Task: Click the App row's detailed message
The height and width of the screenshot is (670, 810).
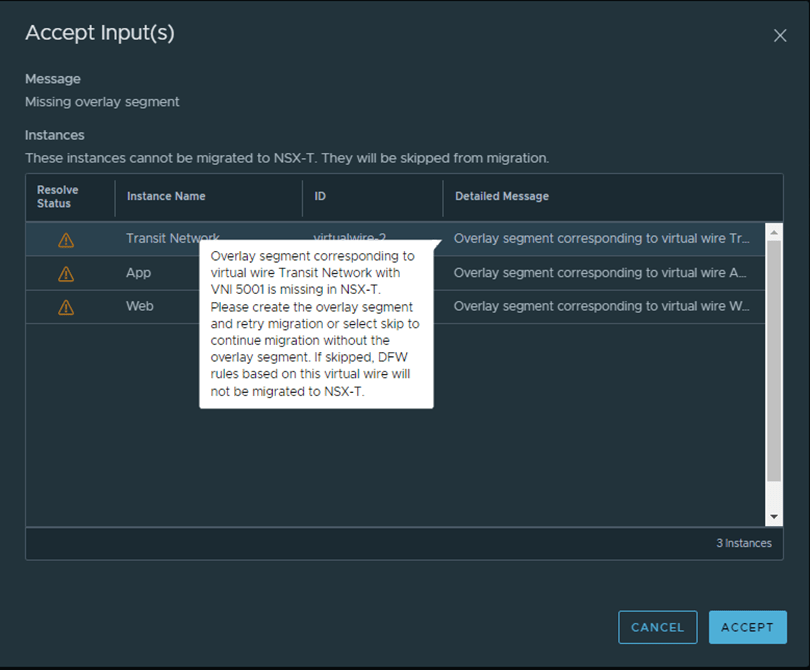Action: [601, 273]
